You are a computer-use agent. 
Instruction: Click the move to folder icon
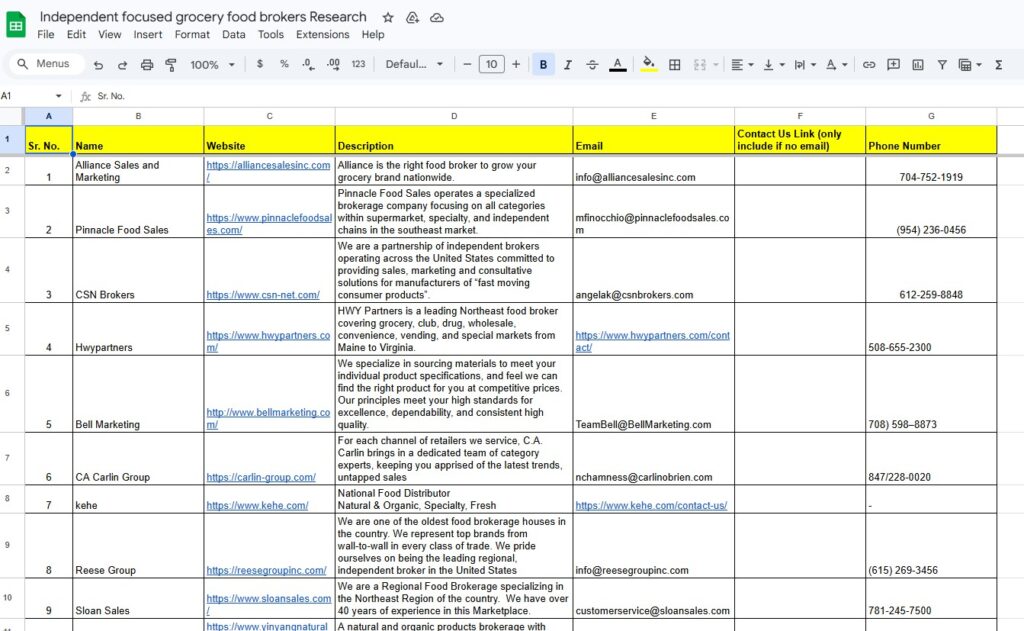coord(412,18)
